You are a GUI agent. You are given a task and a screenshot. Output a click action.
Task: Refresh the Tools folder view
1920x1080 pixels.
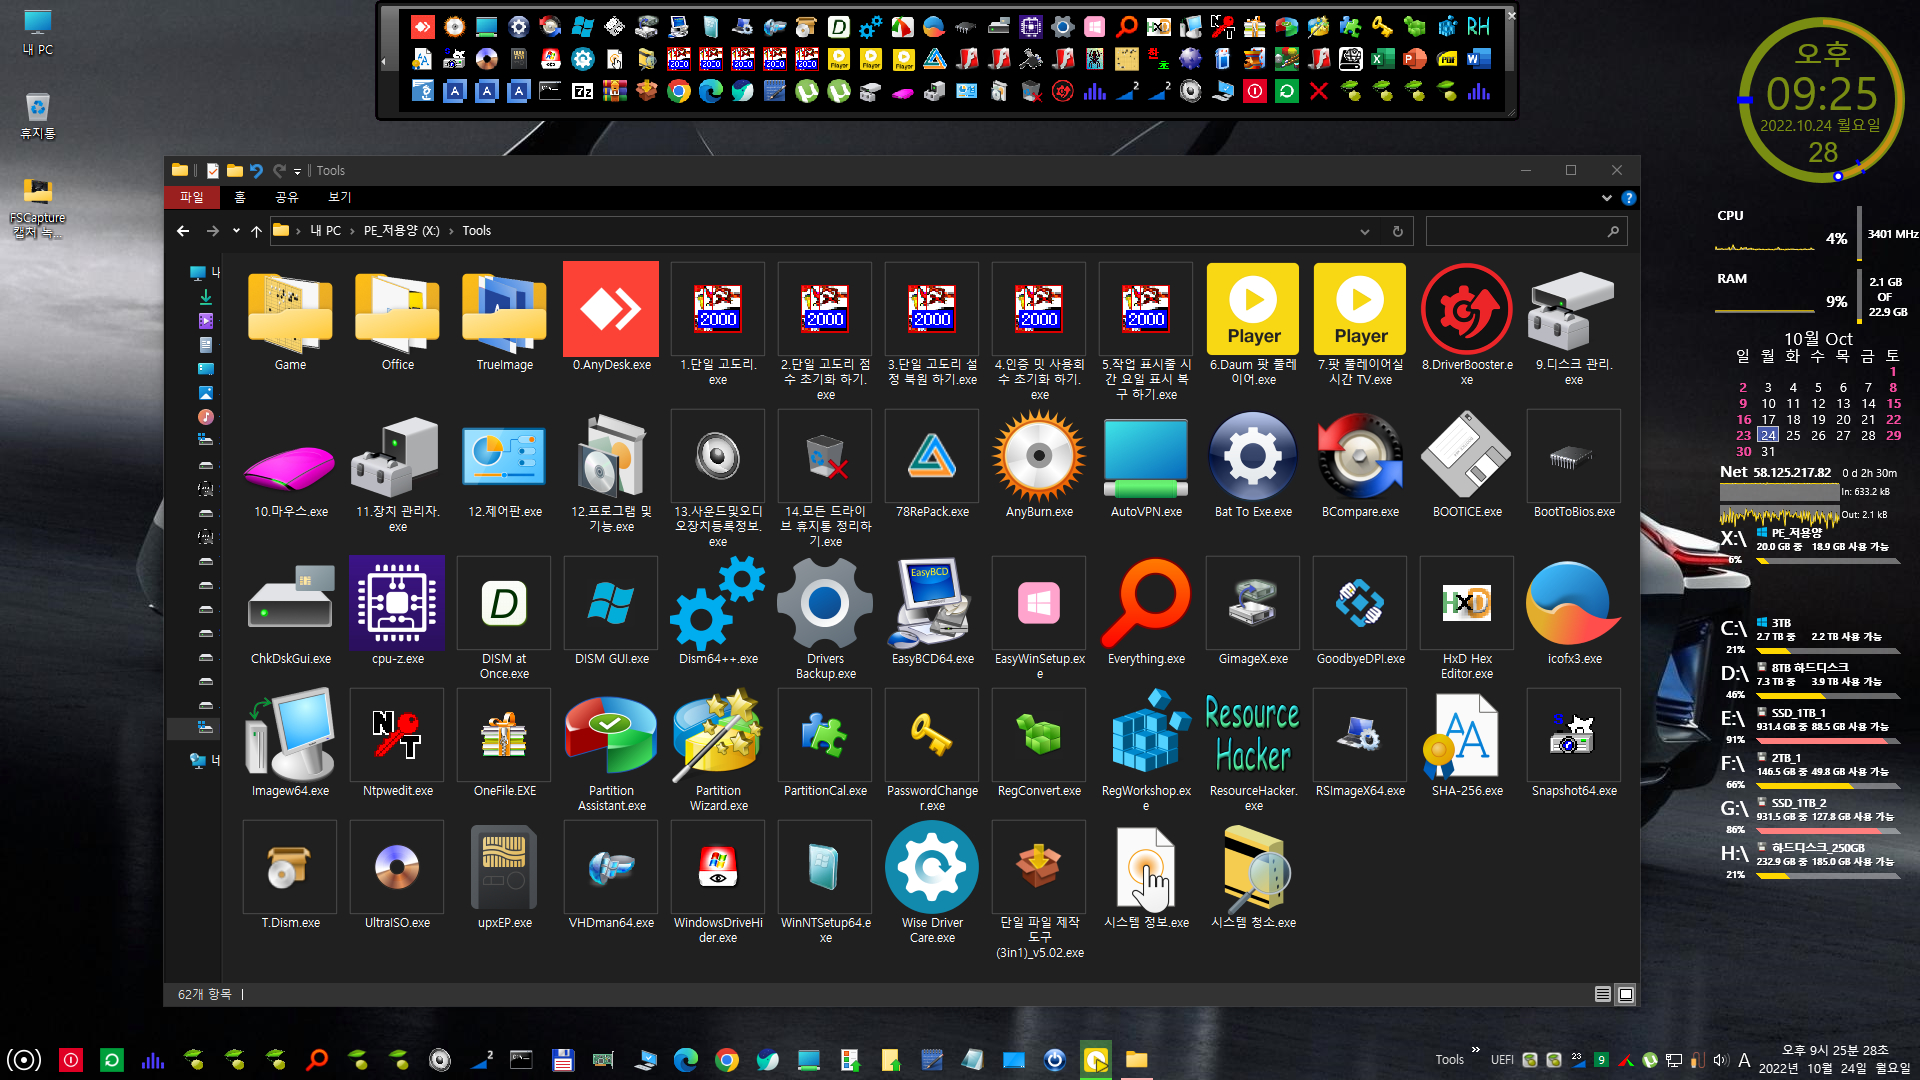1397,231
